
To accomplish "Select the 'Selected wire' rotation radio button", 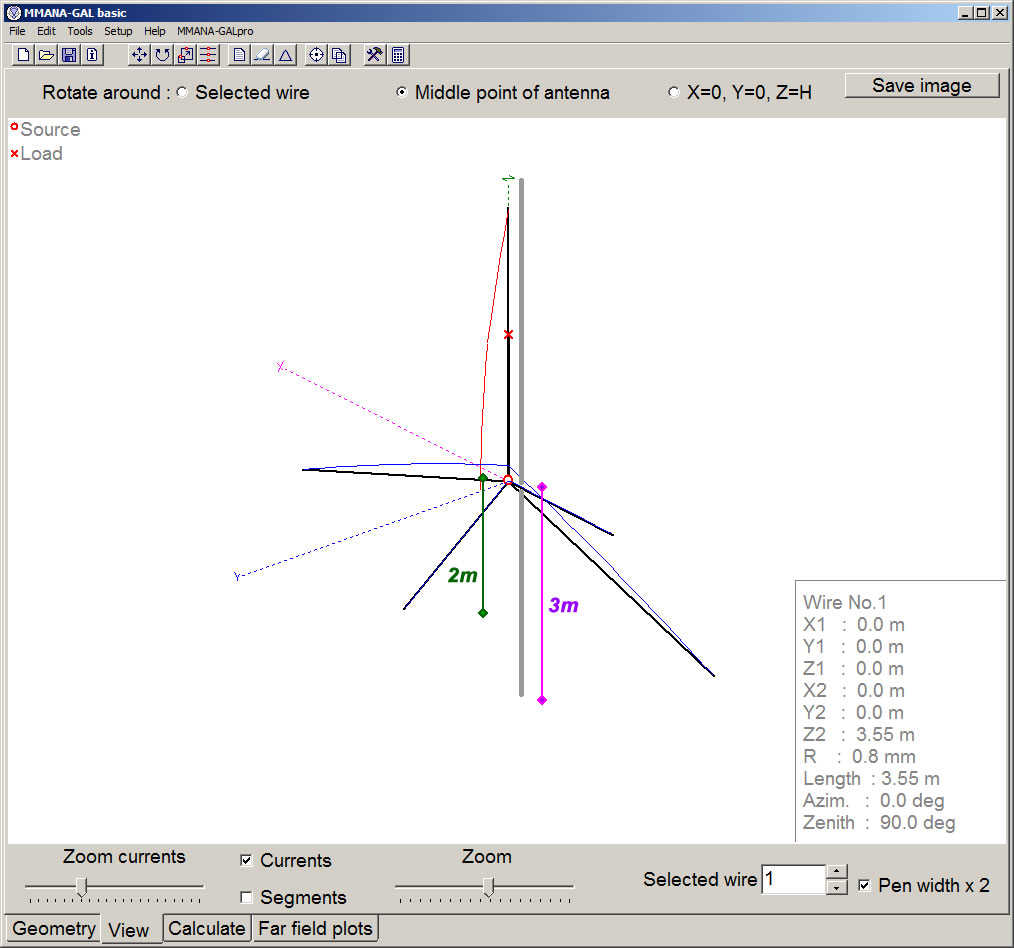I will [182, 92].
